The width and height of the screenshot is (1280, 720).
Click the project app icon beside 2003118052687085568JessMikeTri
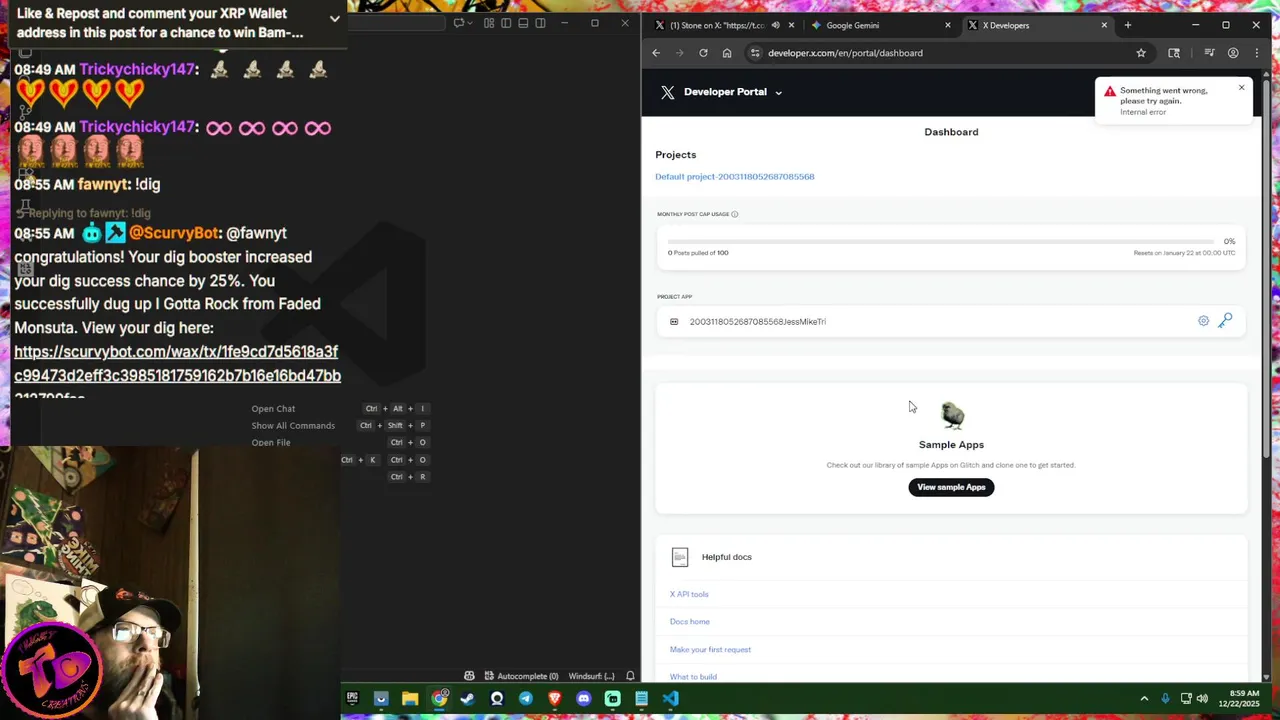click(x=674, y=322)
